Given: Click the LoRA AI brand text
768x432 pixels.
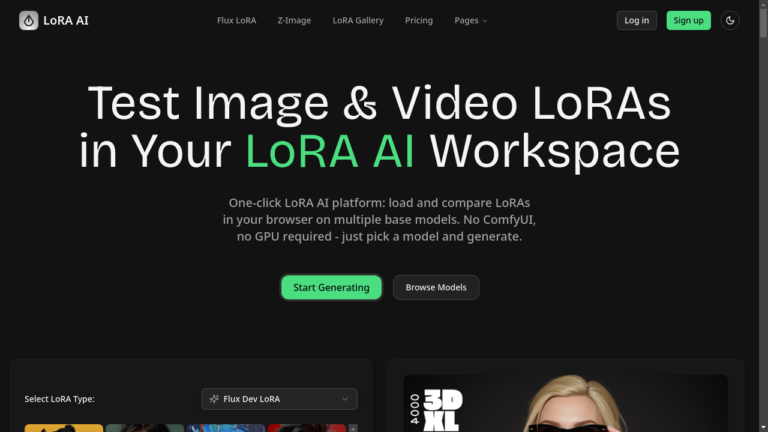Looking at the screenshot, I should click(x=66, y=21).
